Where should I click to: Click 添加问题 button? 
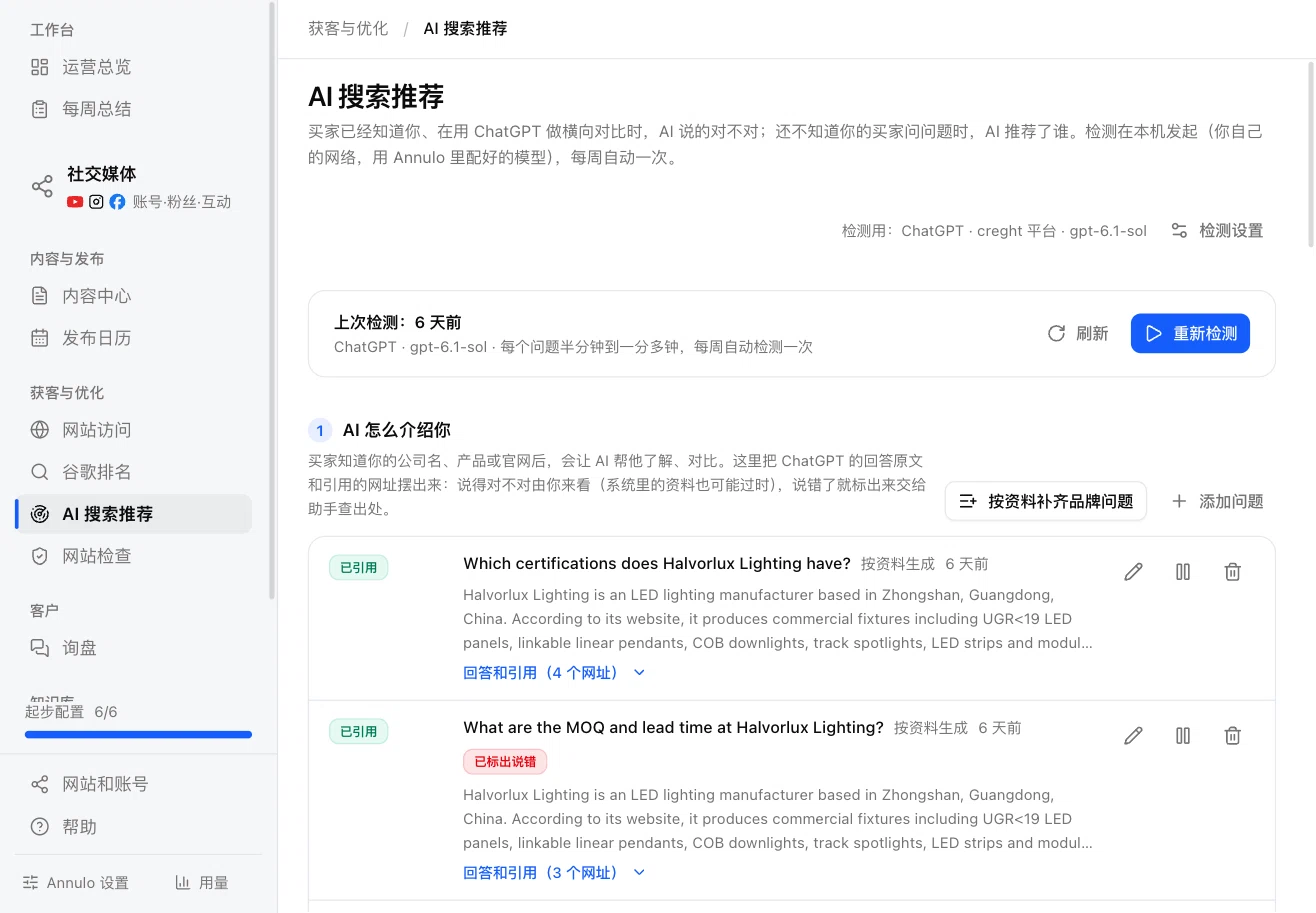[1217, 501]
